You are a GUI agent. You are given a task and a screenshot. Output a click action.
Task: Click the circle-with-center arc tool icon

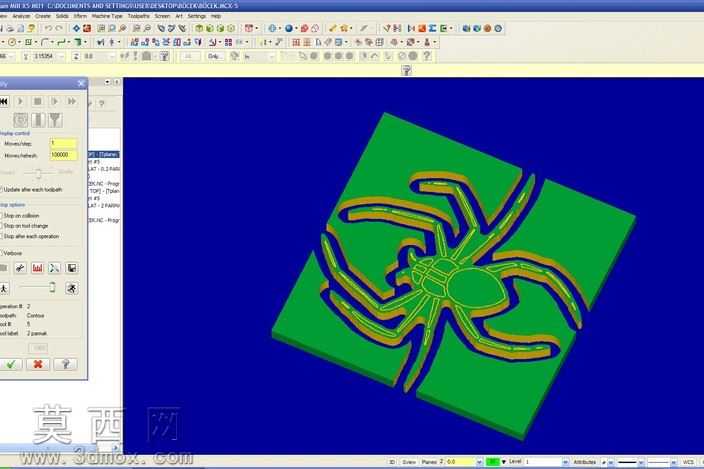click(x=12, y=42)
